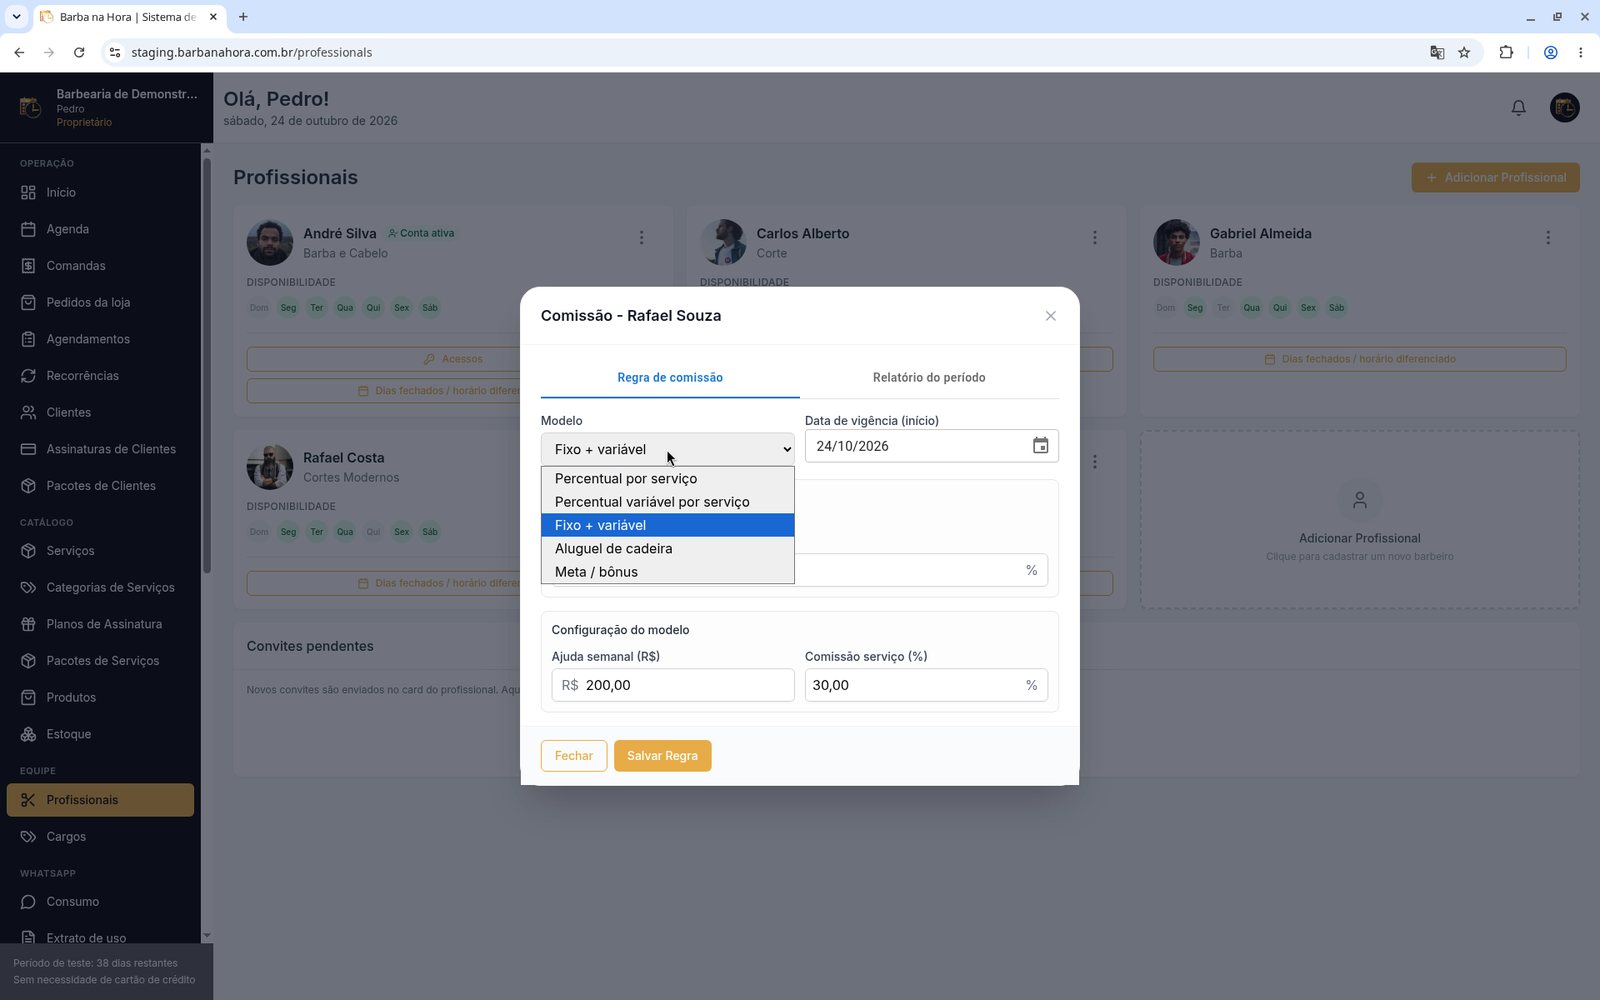Close the Comissão dialog with the X
The image size is (1600, 1000).
point(1050,316)
